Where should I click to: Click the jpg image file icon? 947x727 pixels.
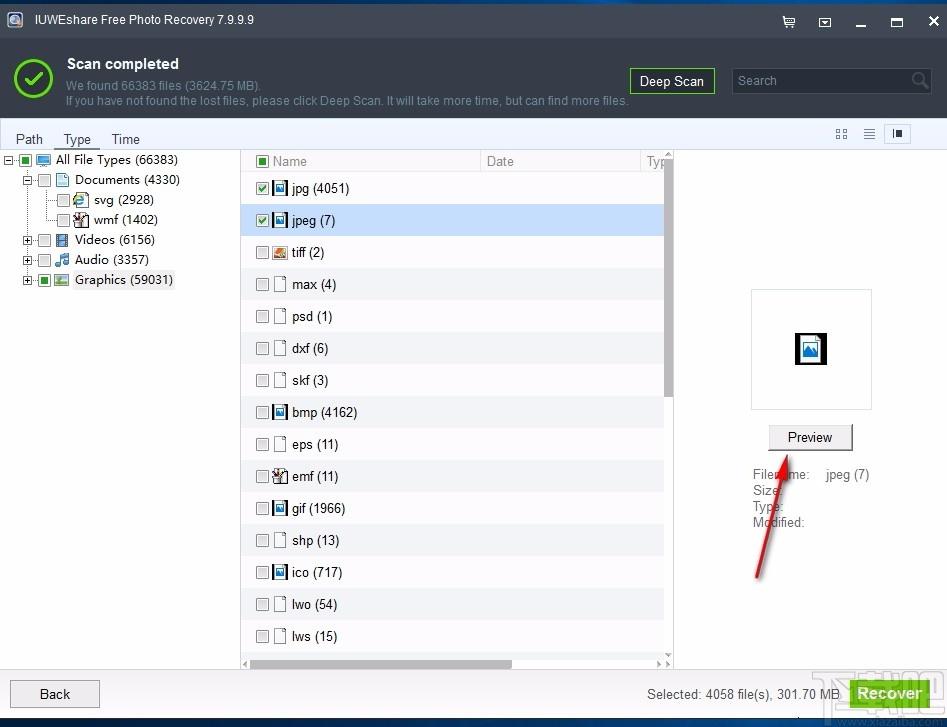(280, 188)
